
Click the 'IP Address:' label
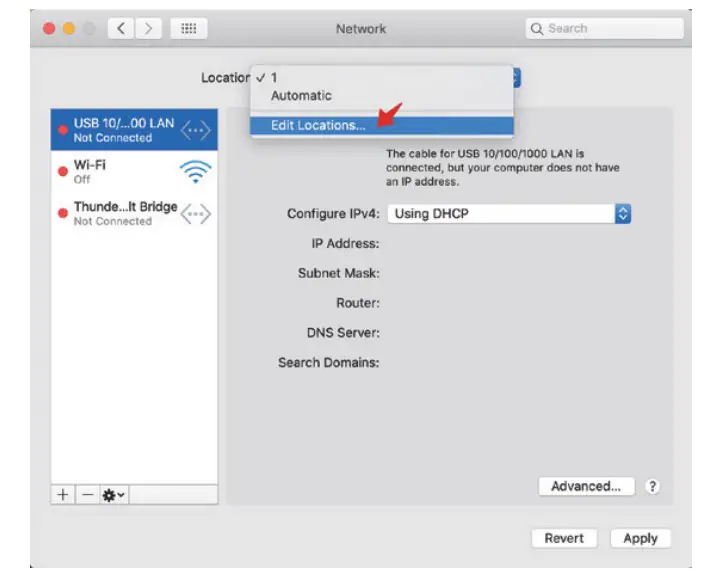coord(345,243)
